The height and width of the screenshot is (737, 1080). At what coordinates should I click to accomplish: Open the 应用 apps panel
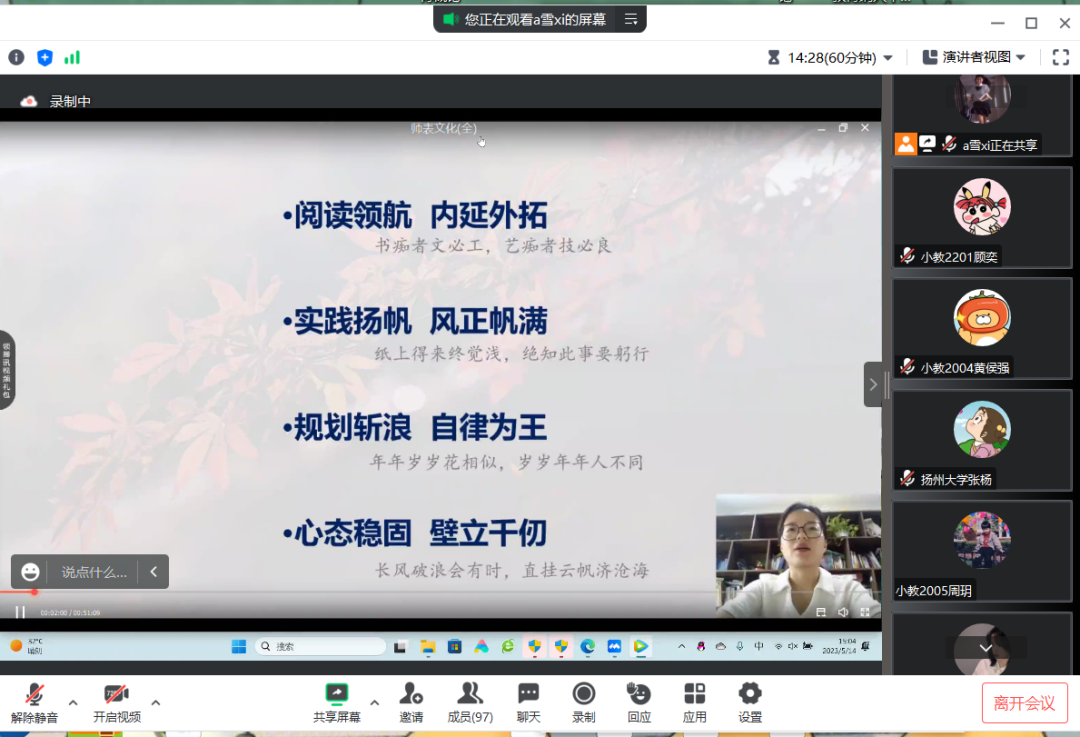694,702
